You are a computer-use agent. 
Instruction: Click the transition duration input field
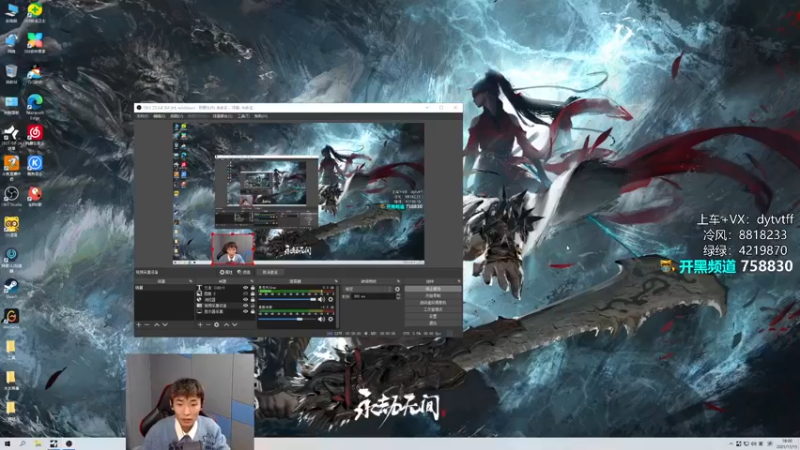click(373, 296)
